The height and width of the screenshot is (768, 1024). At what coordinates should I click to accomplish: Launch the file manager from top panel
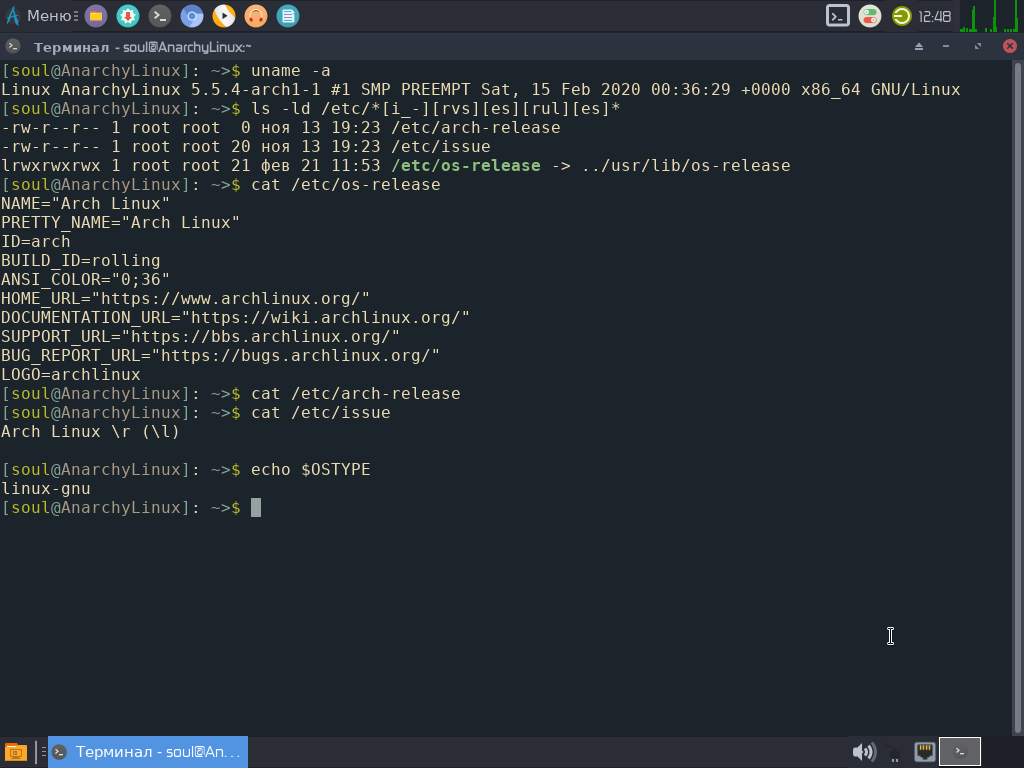96,16
